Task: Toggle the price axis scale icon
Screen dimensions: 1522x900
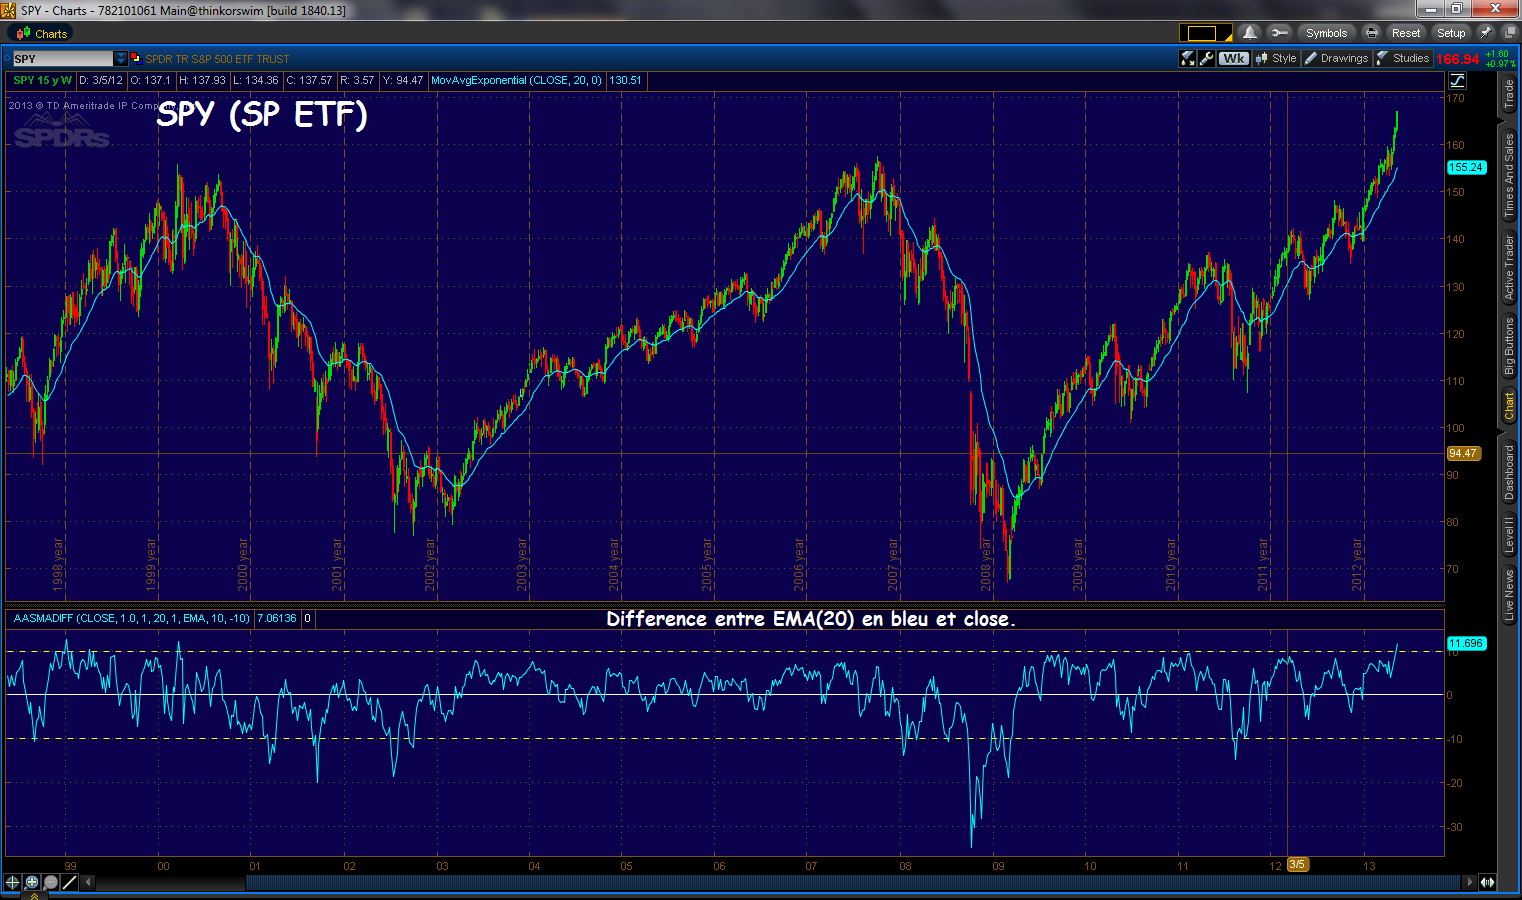Action: 1457,80
